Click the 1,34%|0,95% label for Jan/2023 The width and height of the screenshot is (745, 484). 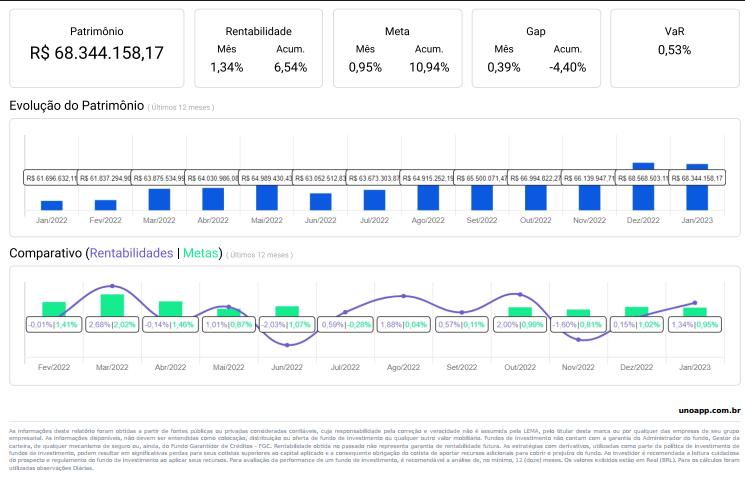695,325
